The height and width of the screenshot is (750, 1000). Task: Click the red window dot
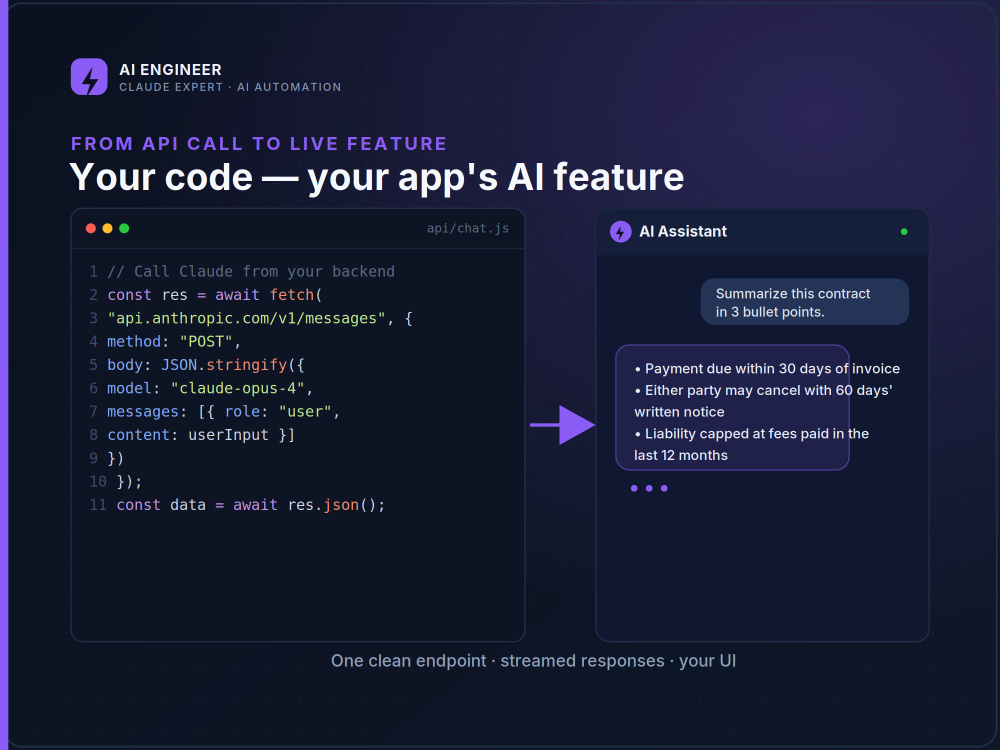coord(91,228)
